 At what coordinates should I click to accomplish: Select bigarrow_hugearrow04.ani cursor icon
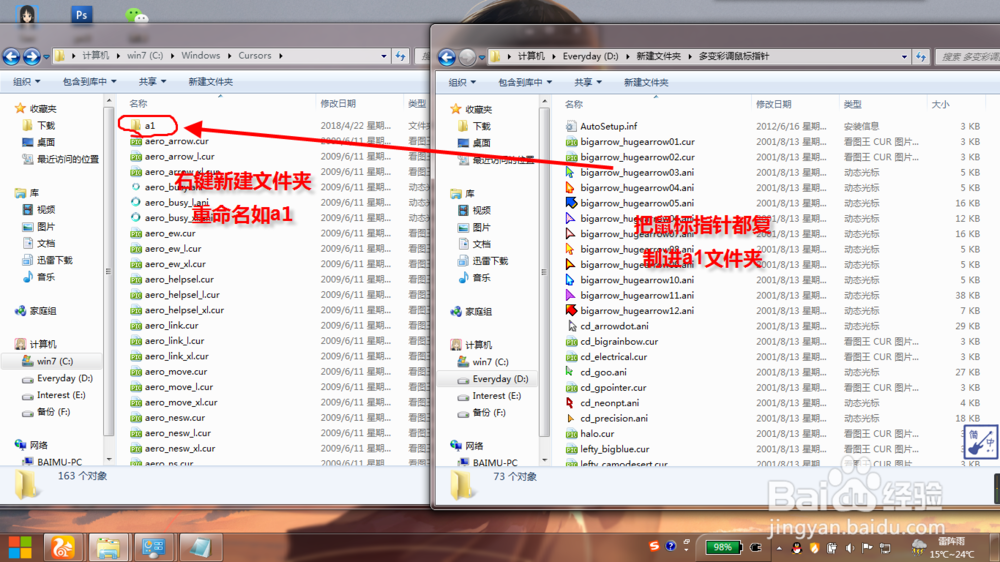tap(570, 188)
